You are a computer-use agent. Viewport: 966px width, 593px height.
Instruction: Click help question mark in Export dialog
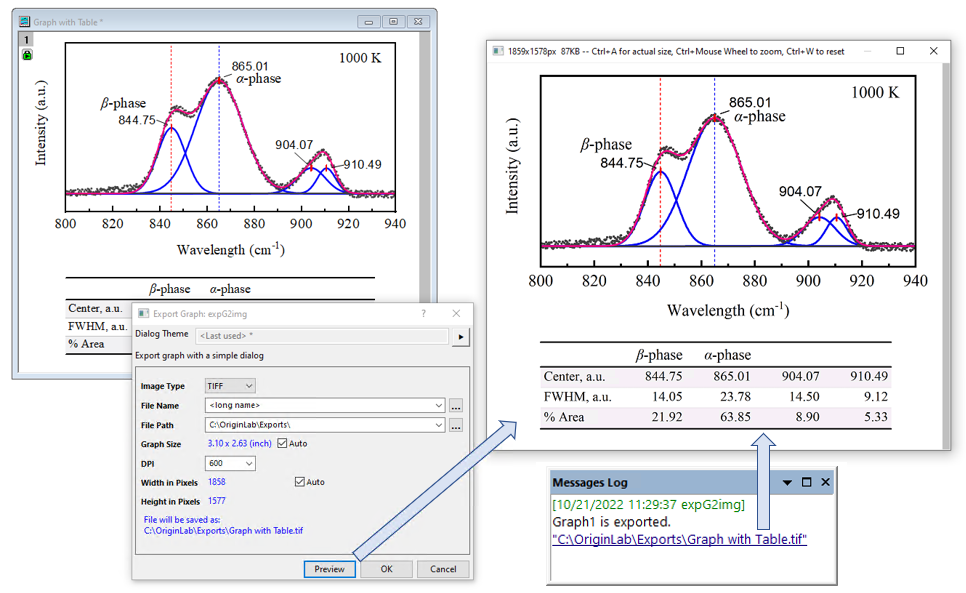pyautogui.click(x=423, y=314)
